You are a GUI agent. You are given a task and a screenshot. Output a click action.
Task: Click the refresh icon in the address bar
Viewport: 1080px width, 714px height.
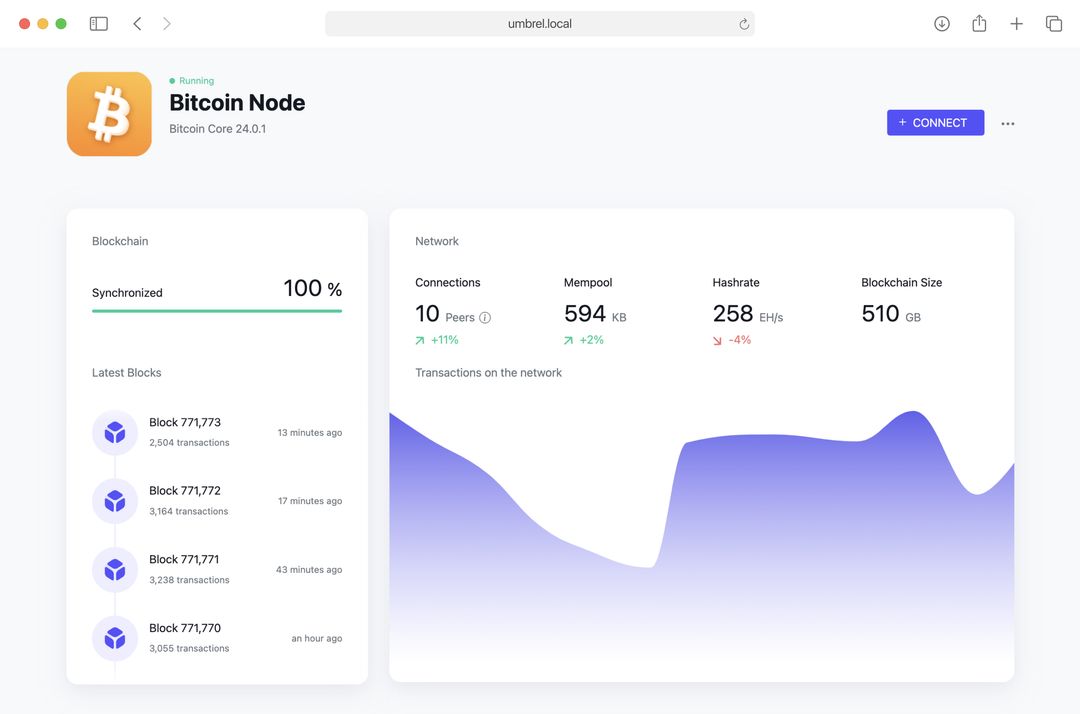click(x=743, y=23)
